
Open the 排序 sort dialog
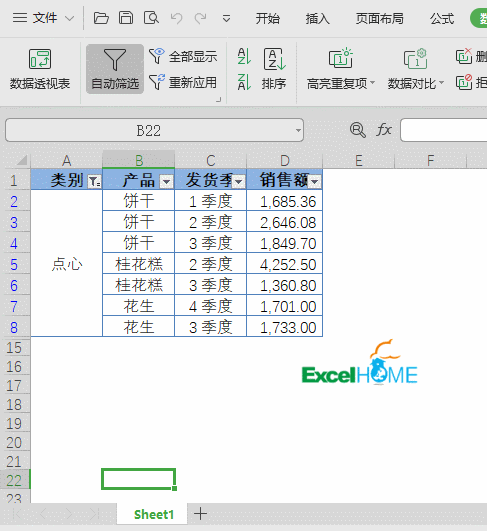[274, 69]
